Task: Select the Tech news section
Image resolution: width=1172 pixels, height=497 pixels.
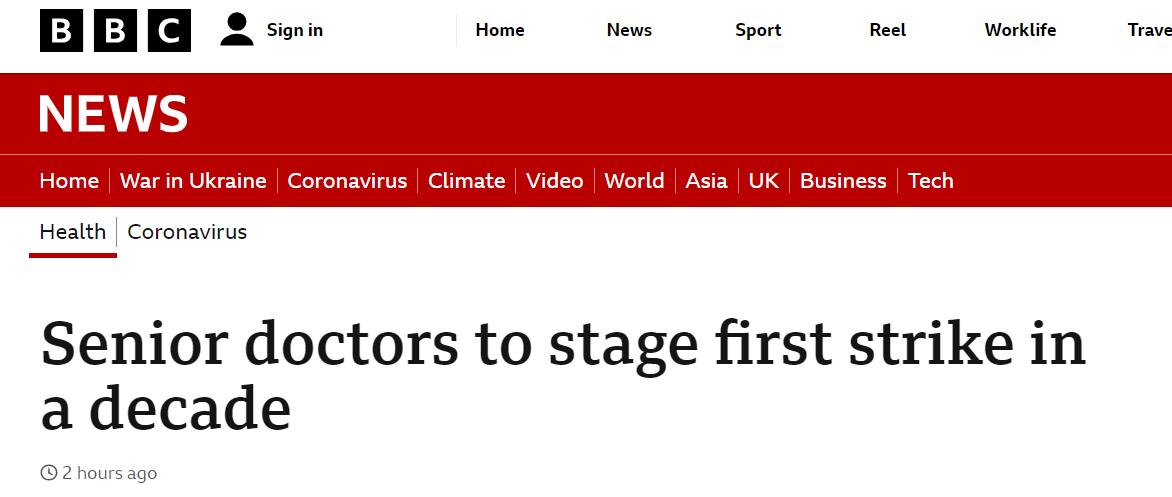Action: [930, 181]
